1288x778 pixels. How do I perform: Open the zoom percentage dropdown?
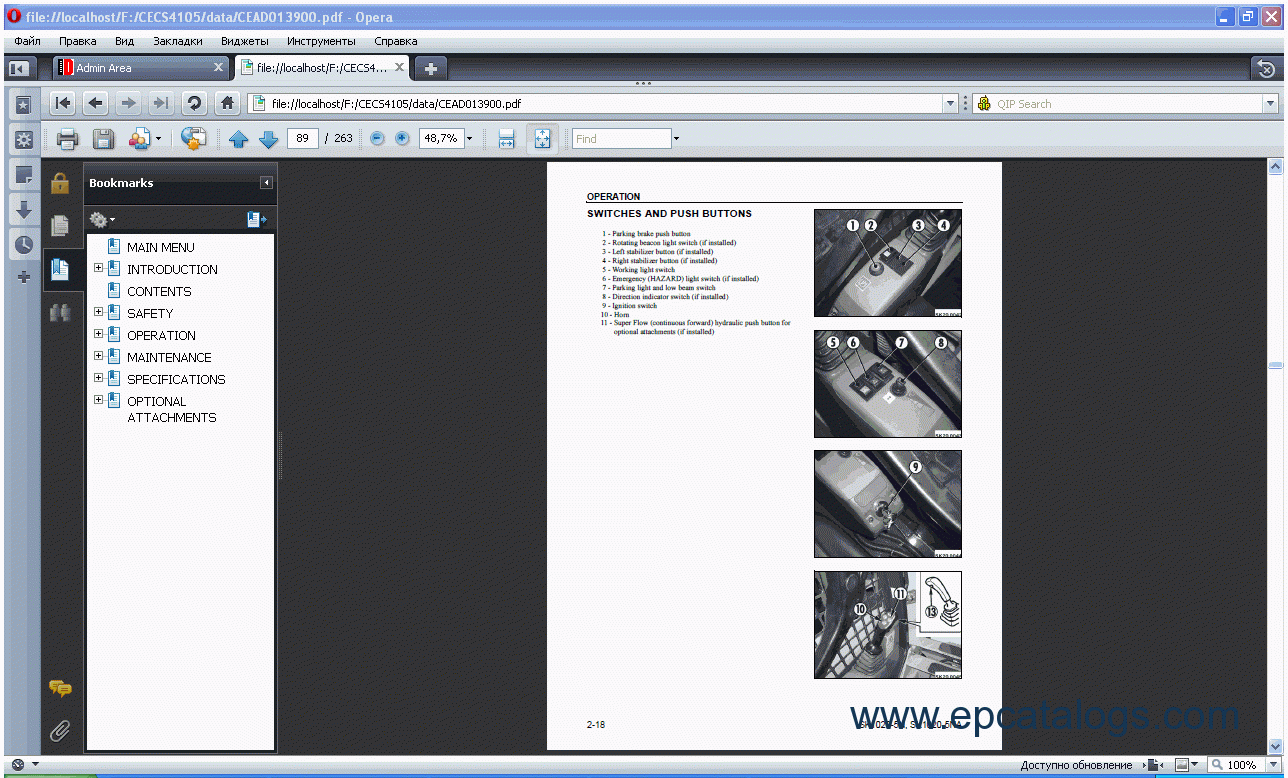pos(469,139)
